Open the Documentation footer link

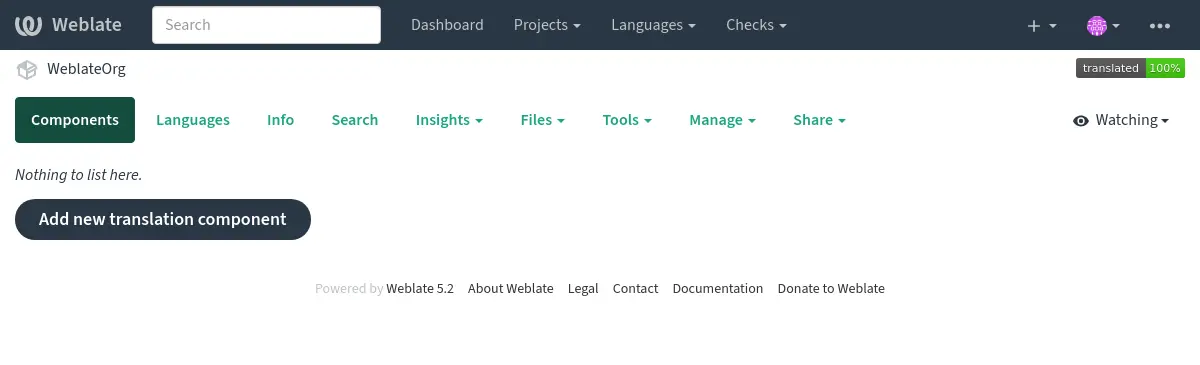pos(718,288)
